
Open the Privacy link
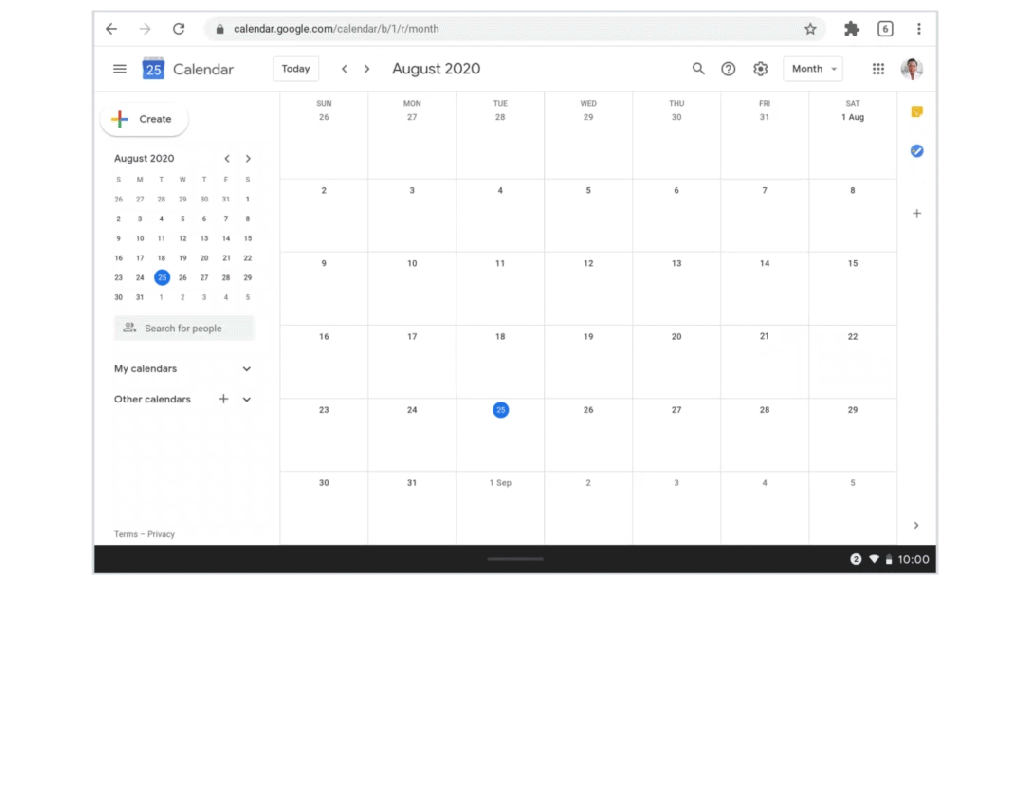[161, 534]
